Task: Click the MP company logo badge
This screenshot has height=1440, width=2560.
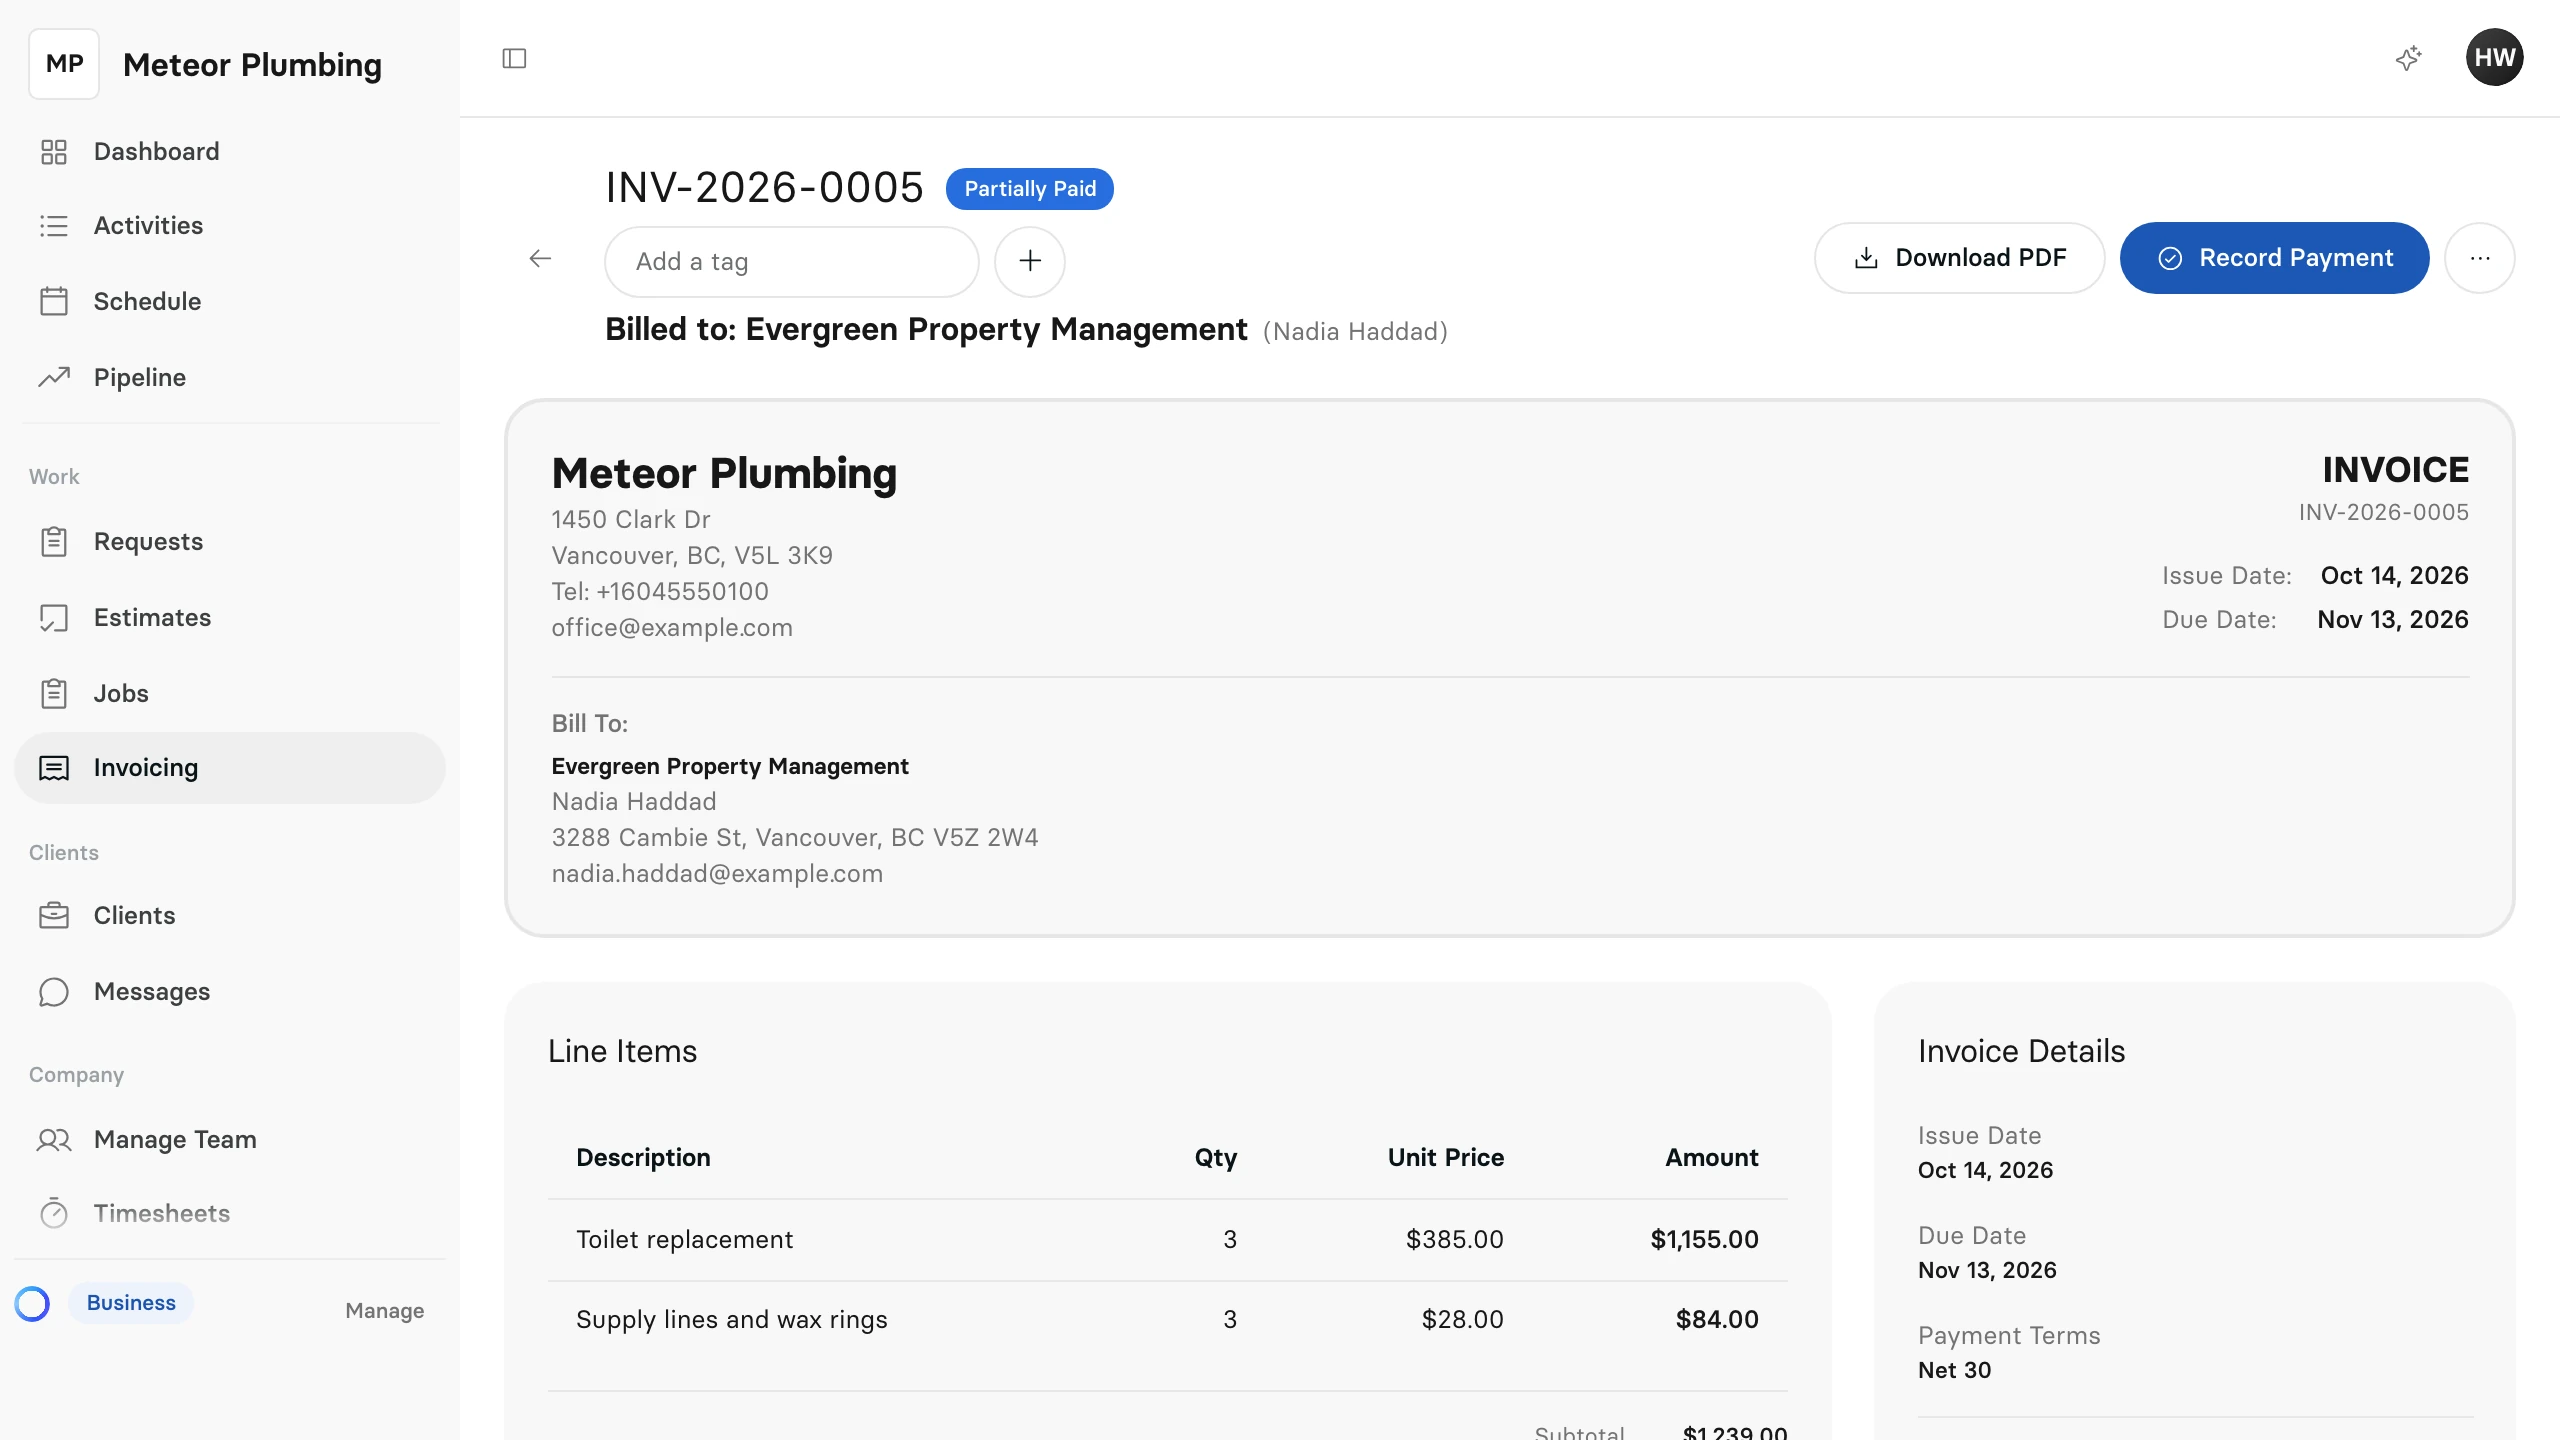Action: pos(64,64)
